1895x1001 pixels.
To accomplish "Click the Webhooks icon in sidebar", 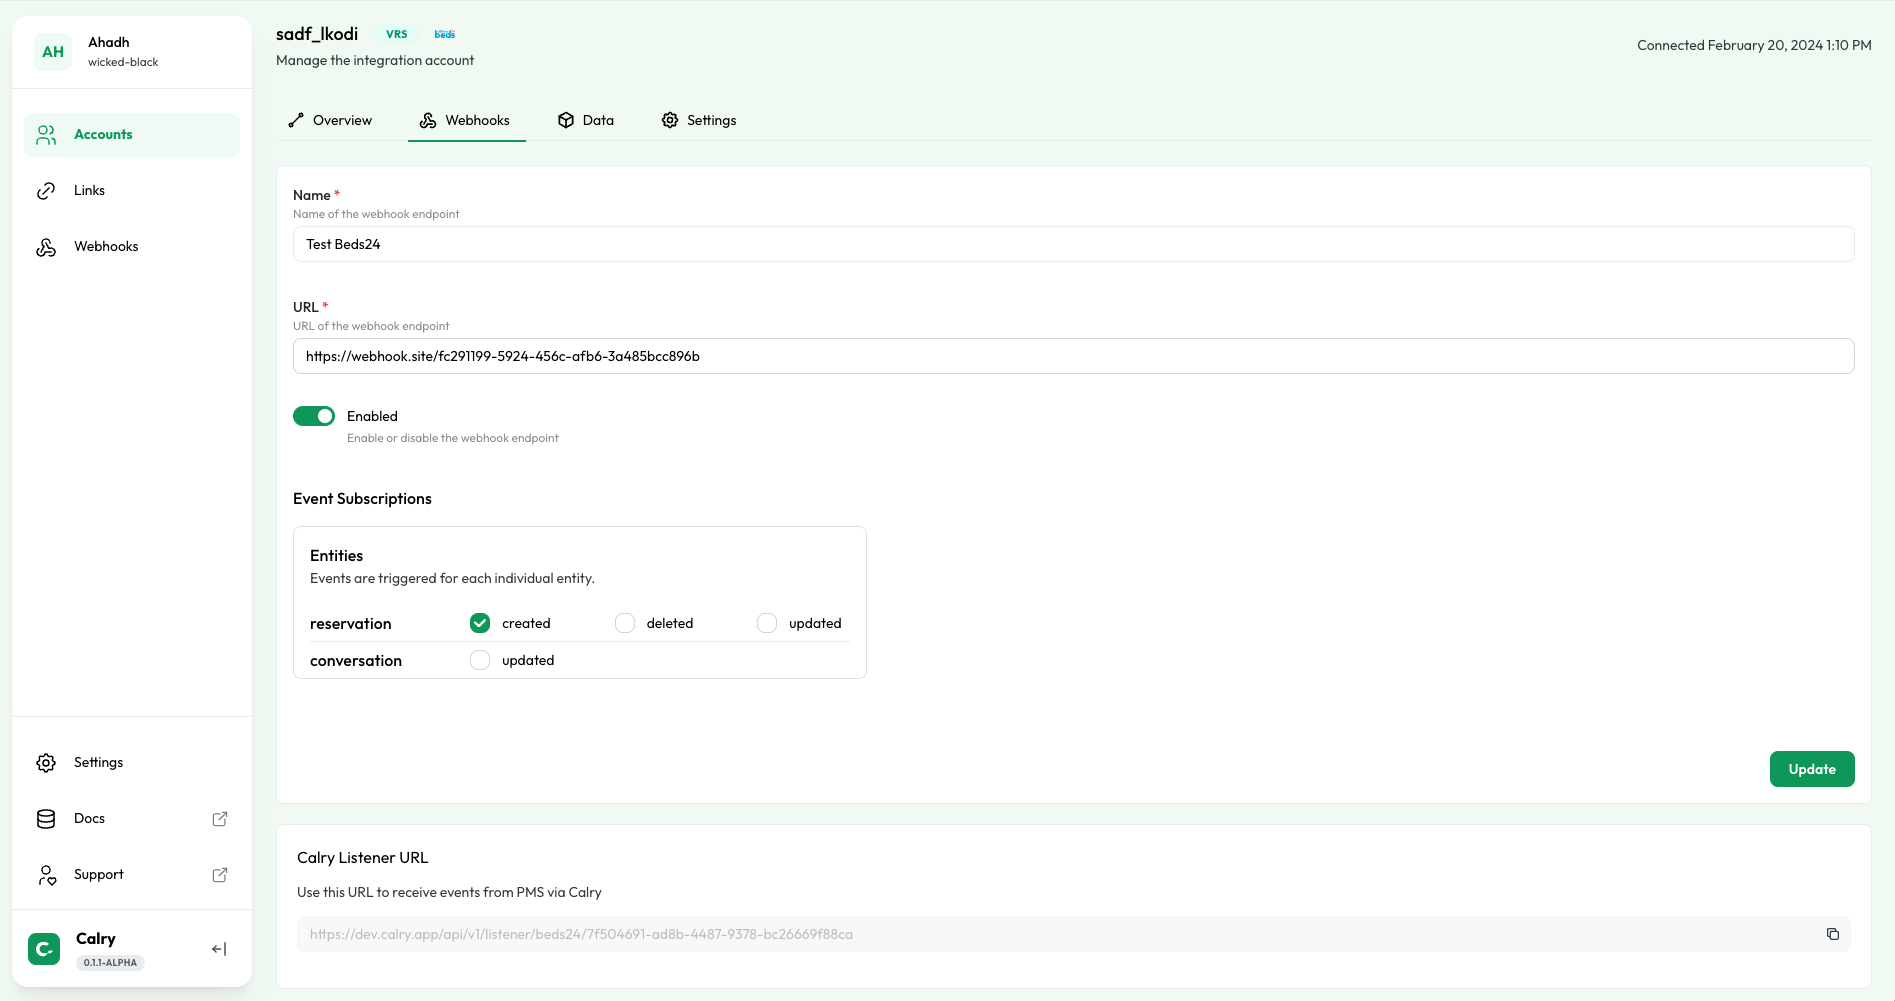I will (46, 247).
